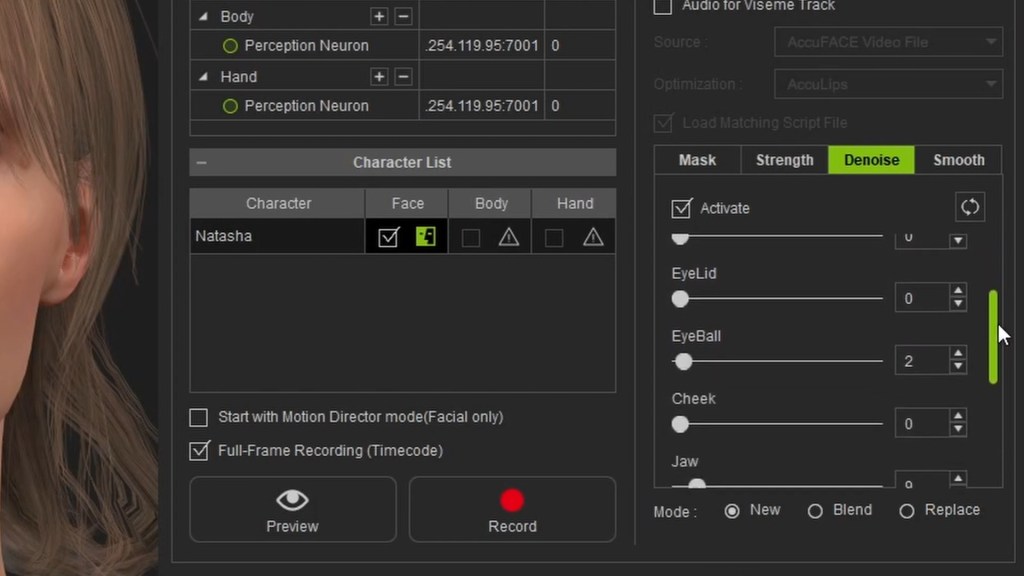Click Jaw slider handle
Image resolution: width=1024 pixels, height=576 pixels.
click(697, 485)
